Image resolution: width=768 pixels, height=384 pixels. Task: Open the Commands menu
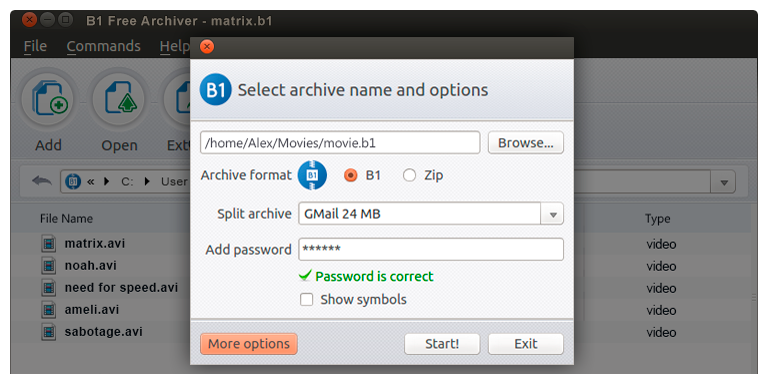pyautogui.click(x=103, y=47)
